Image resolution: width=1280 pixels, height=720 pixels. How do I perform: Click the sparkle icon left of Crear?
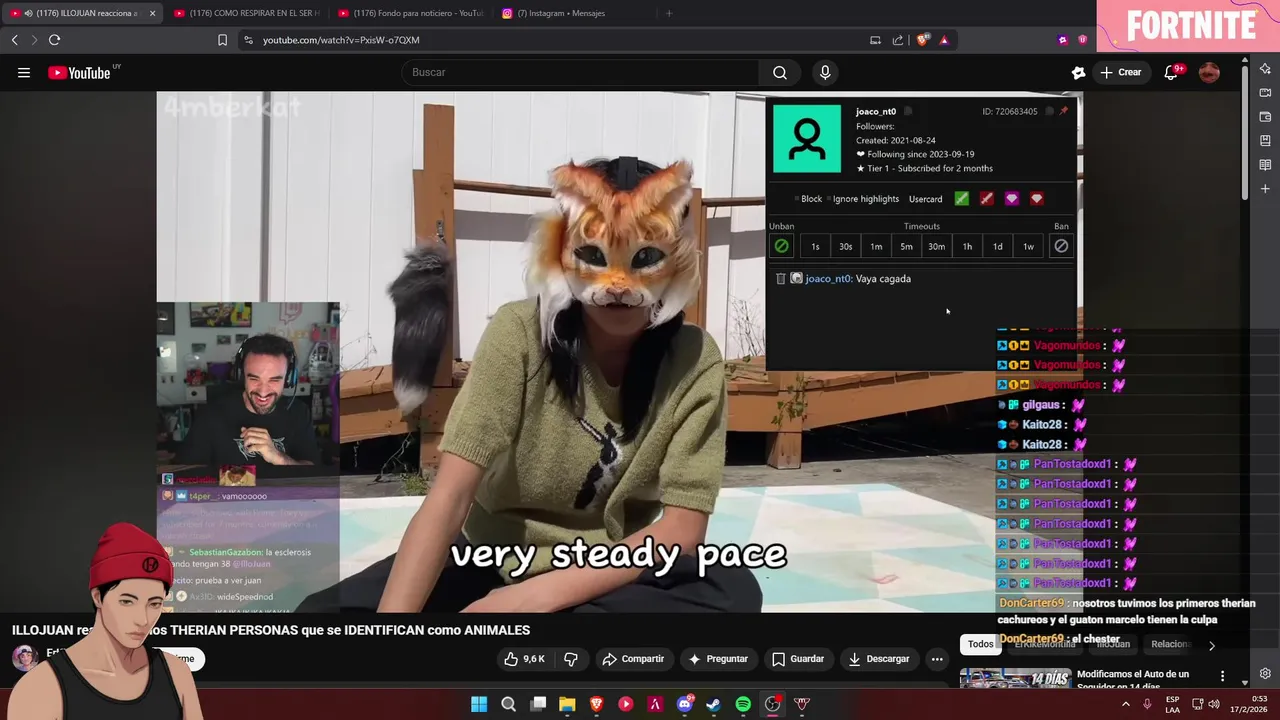[1078, 72]
